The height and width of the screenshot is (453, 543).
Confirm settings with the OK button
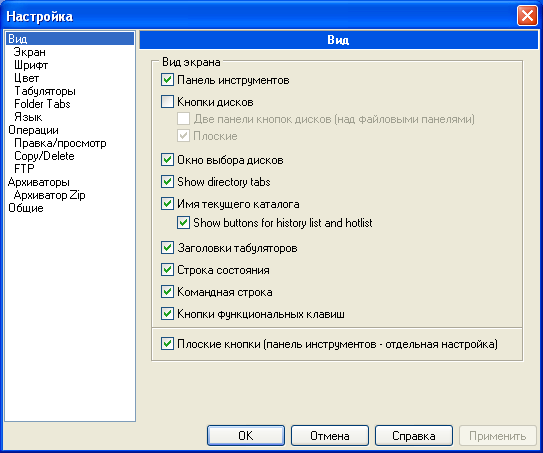(246, 435)
